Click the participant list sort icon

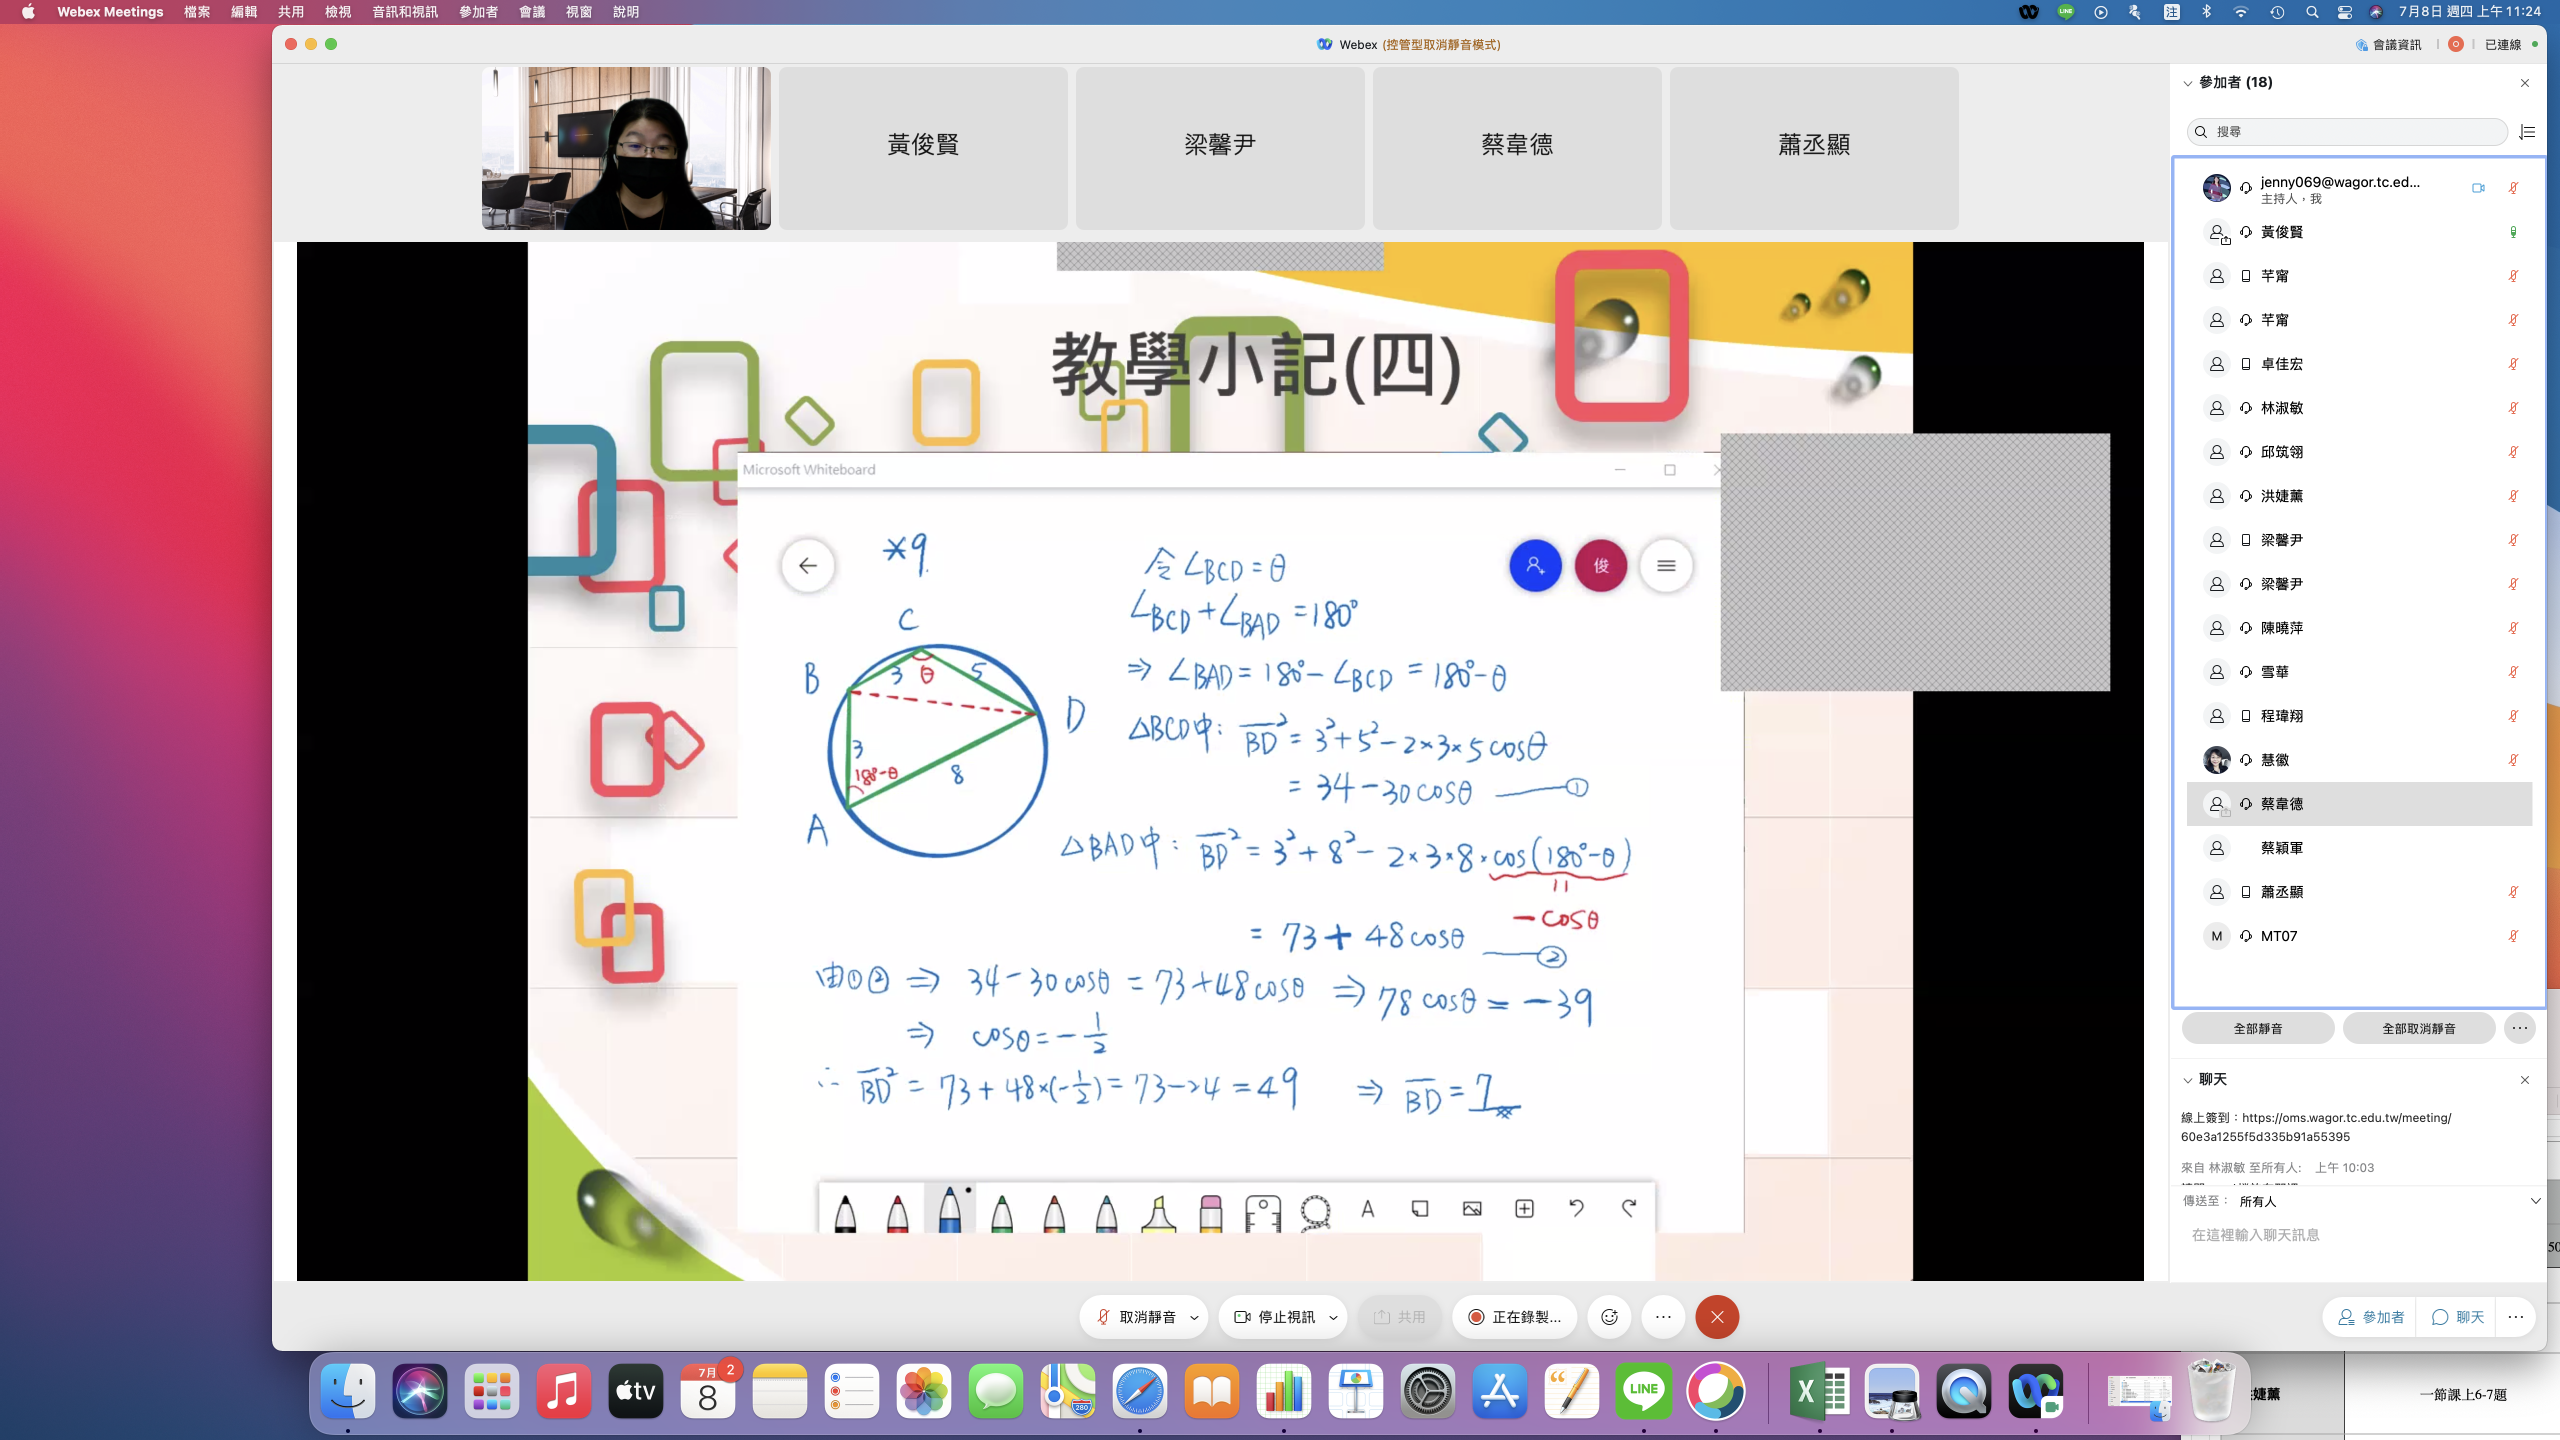2527,132
